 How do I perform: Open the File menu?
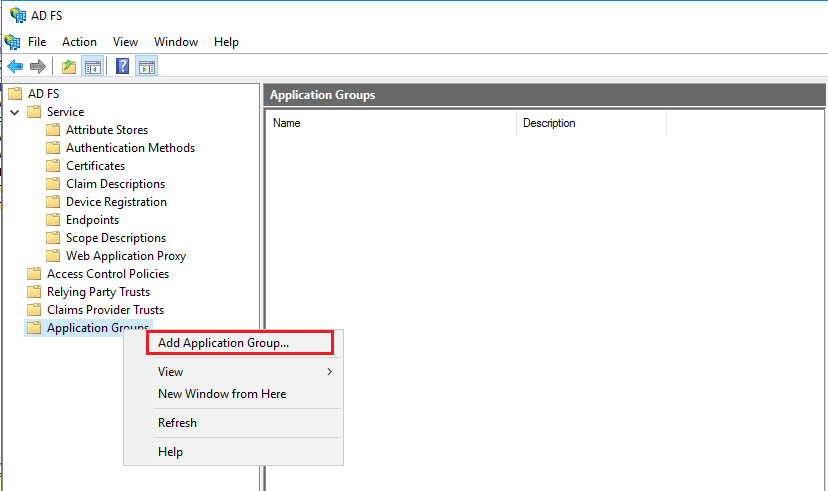(37, 42)
